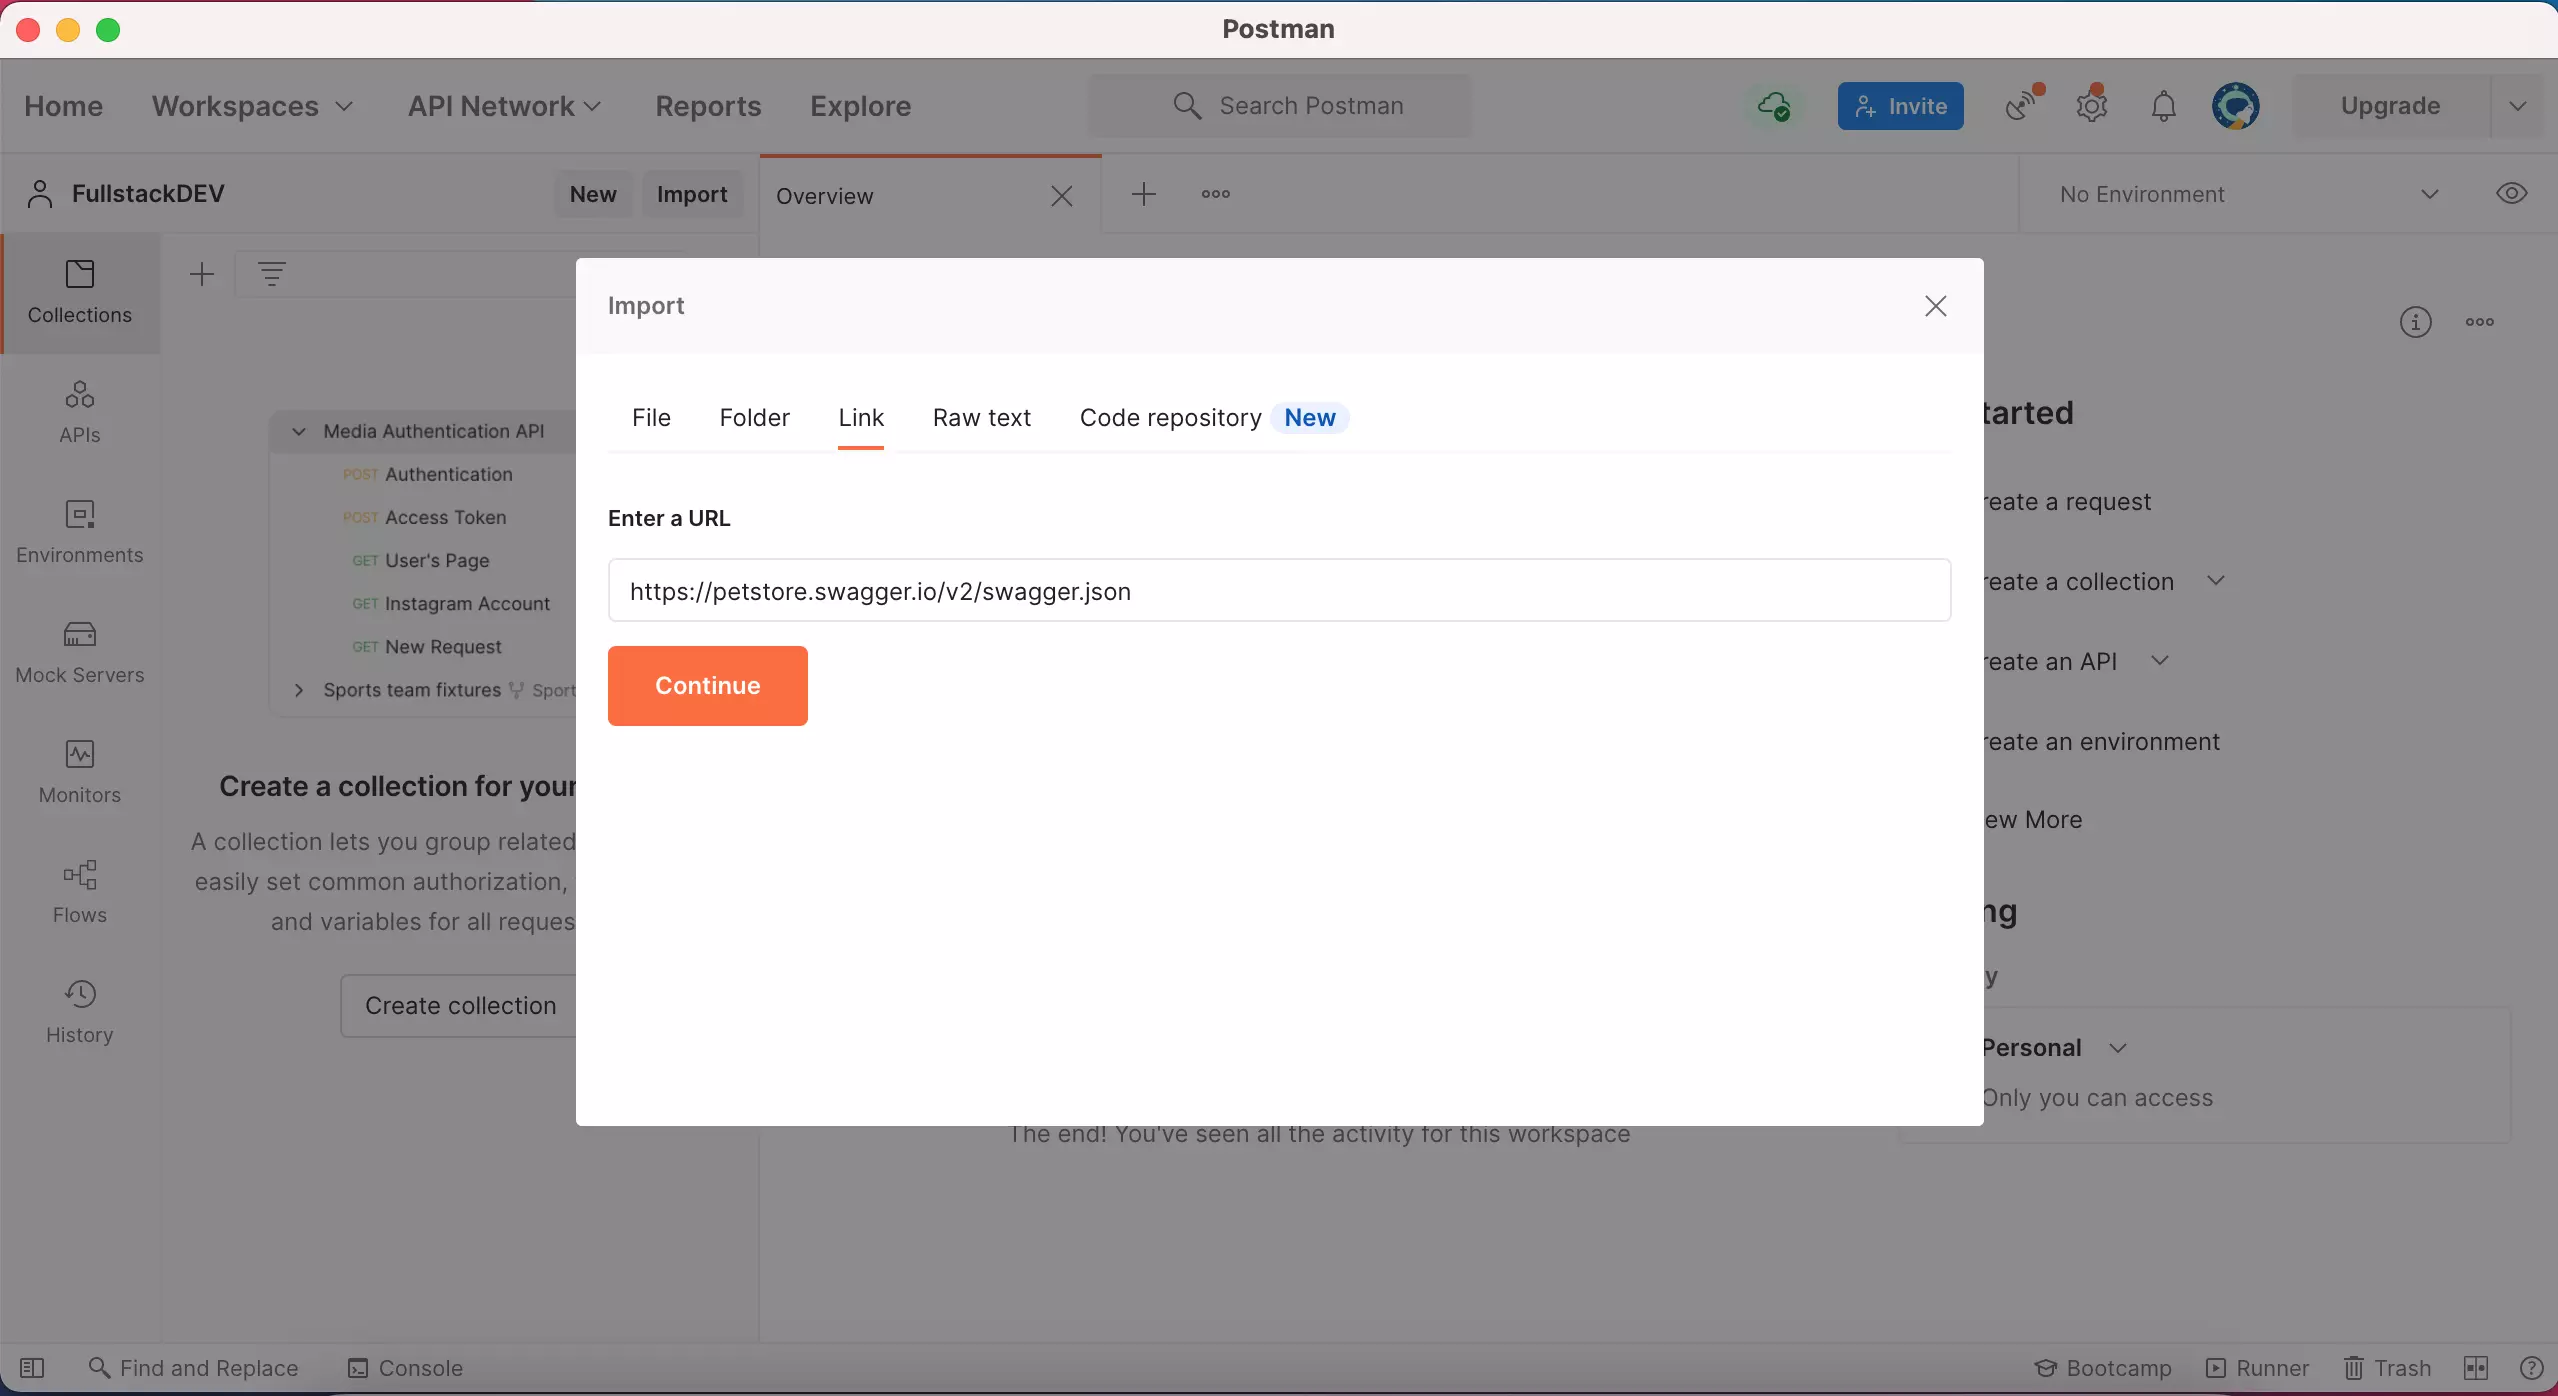Open the Explore page

pyautogui.click(x=860, y=106)
